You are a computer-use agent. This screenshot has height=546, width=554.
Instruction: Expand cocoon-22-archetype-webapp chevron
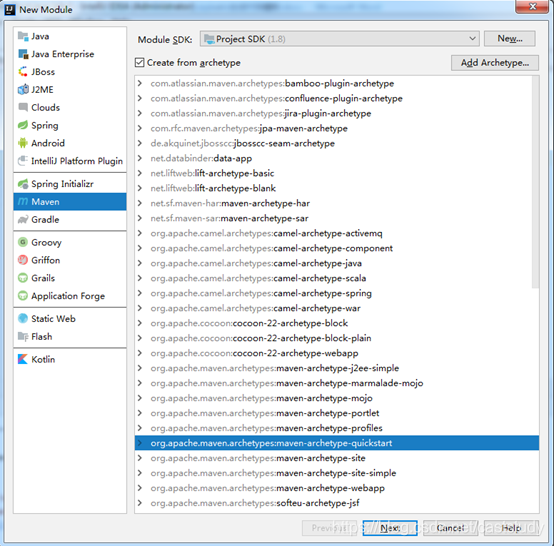[140, 353]
